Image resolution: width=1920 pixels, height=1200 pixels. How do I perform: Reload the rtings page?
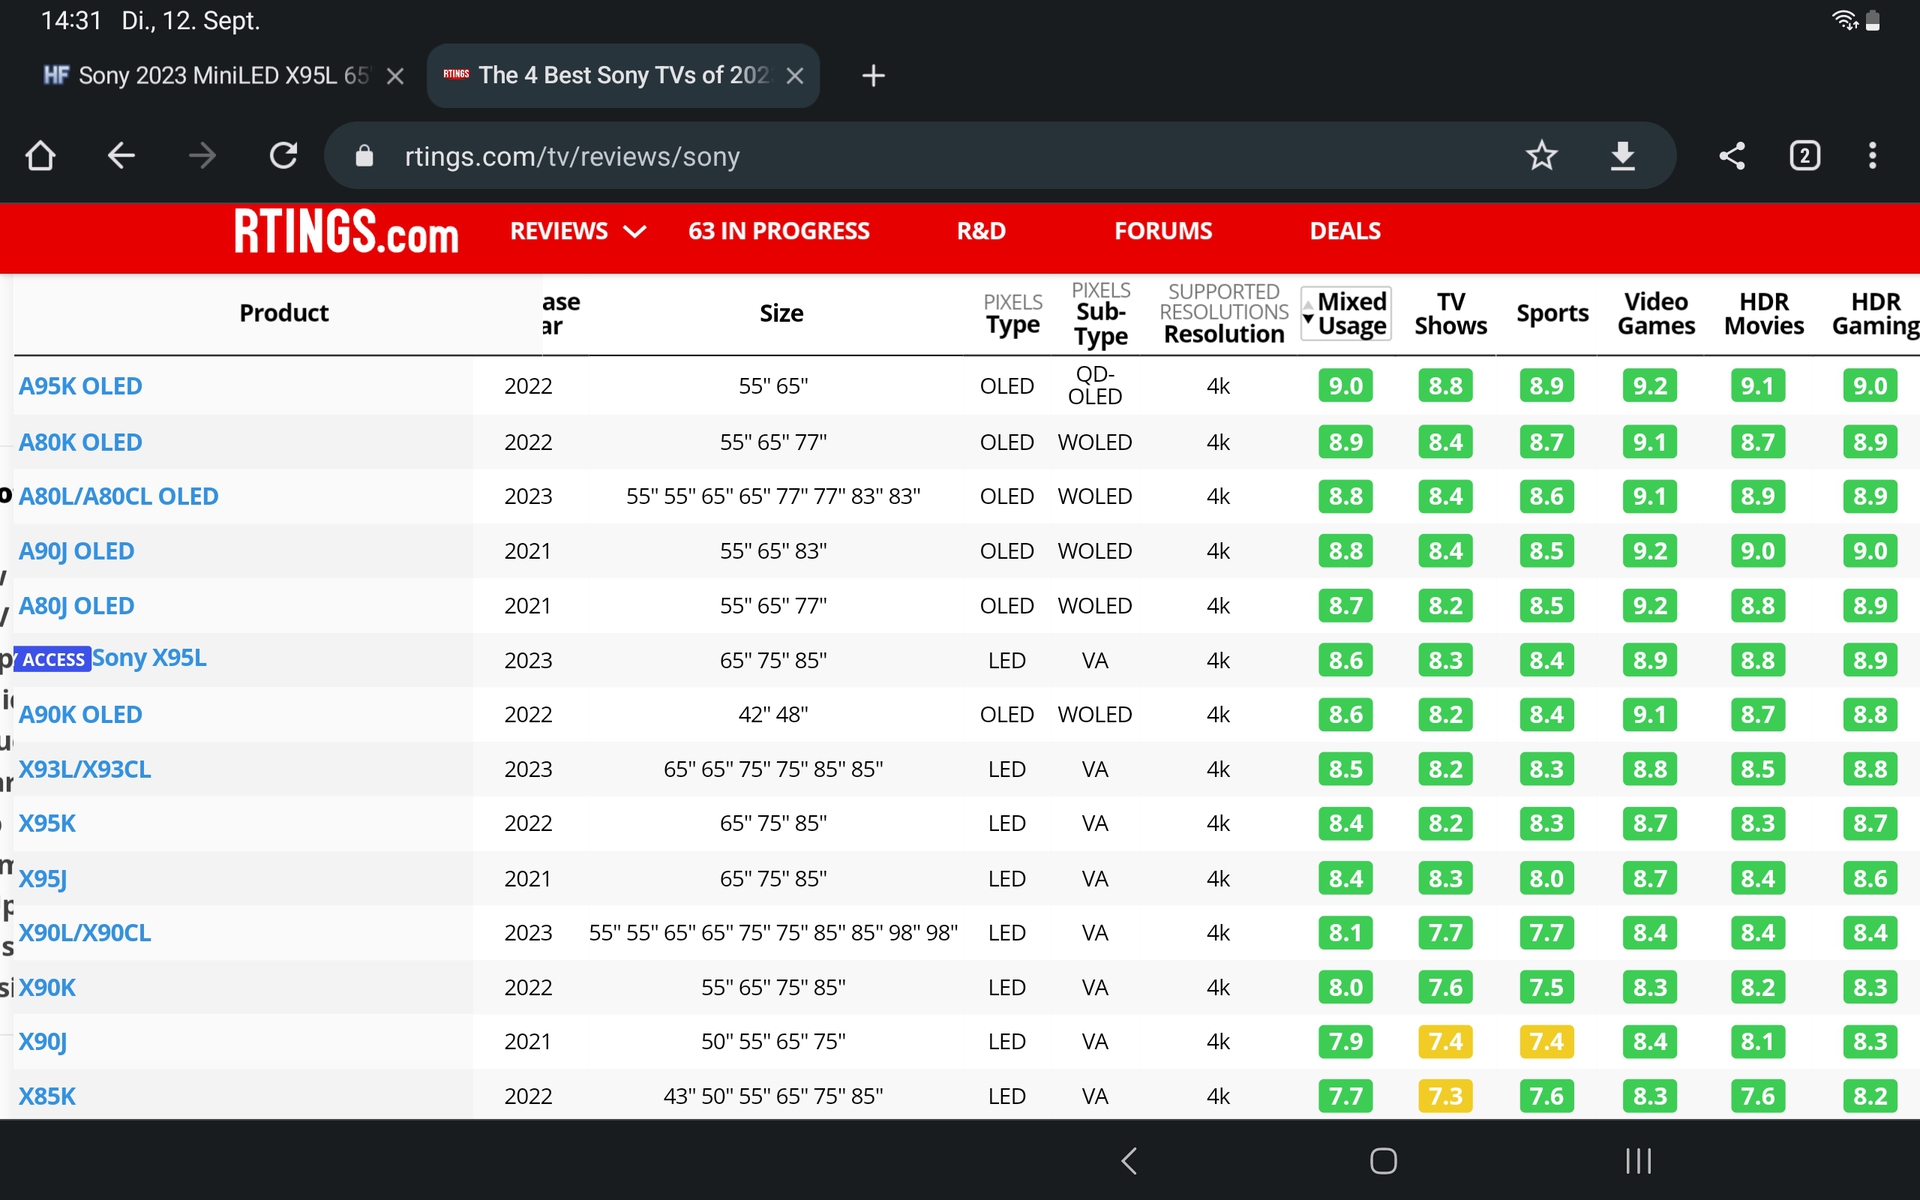tap(283, 156)
